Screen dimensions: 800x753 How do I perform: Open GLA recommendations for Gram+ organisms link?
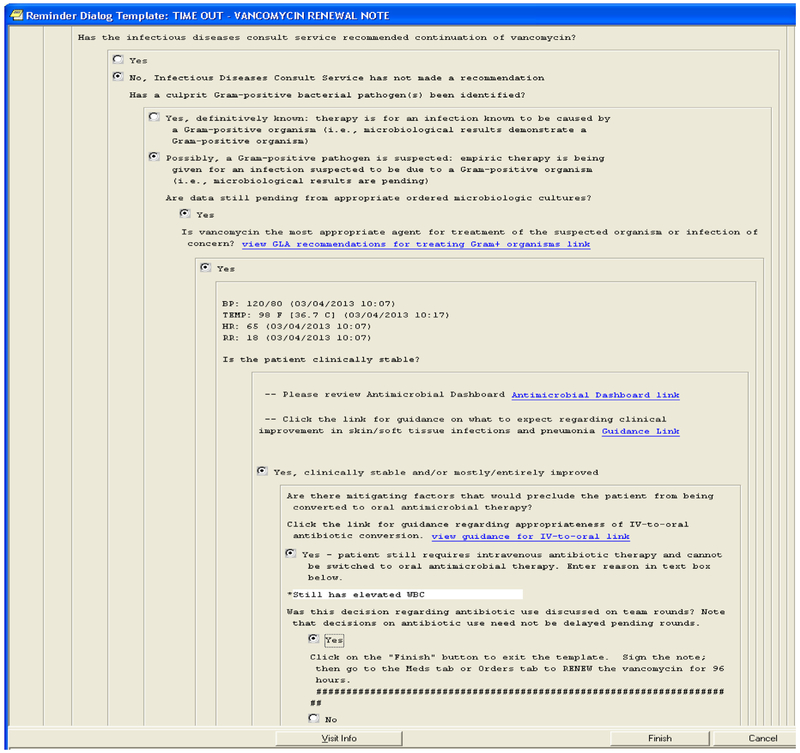tap(415, 244)
